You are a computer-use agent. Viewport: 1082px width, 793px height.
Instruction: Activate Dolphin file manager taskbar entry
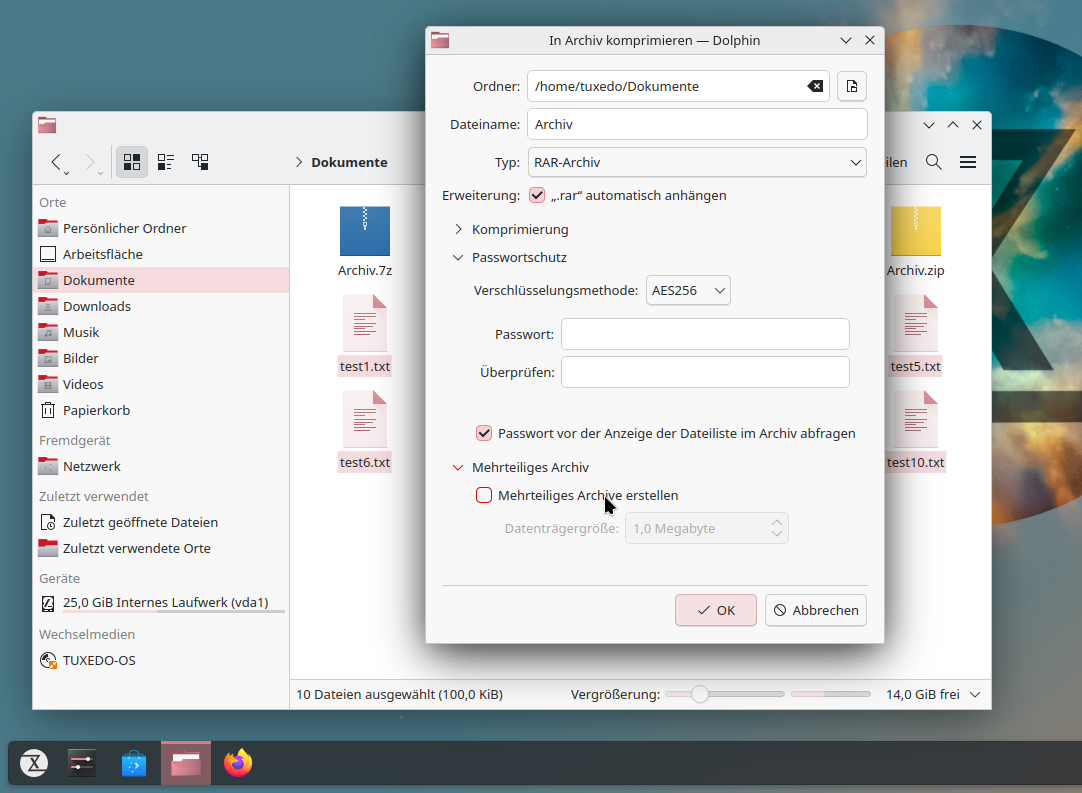pos(186,763)
